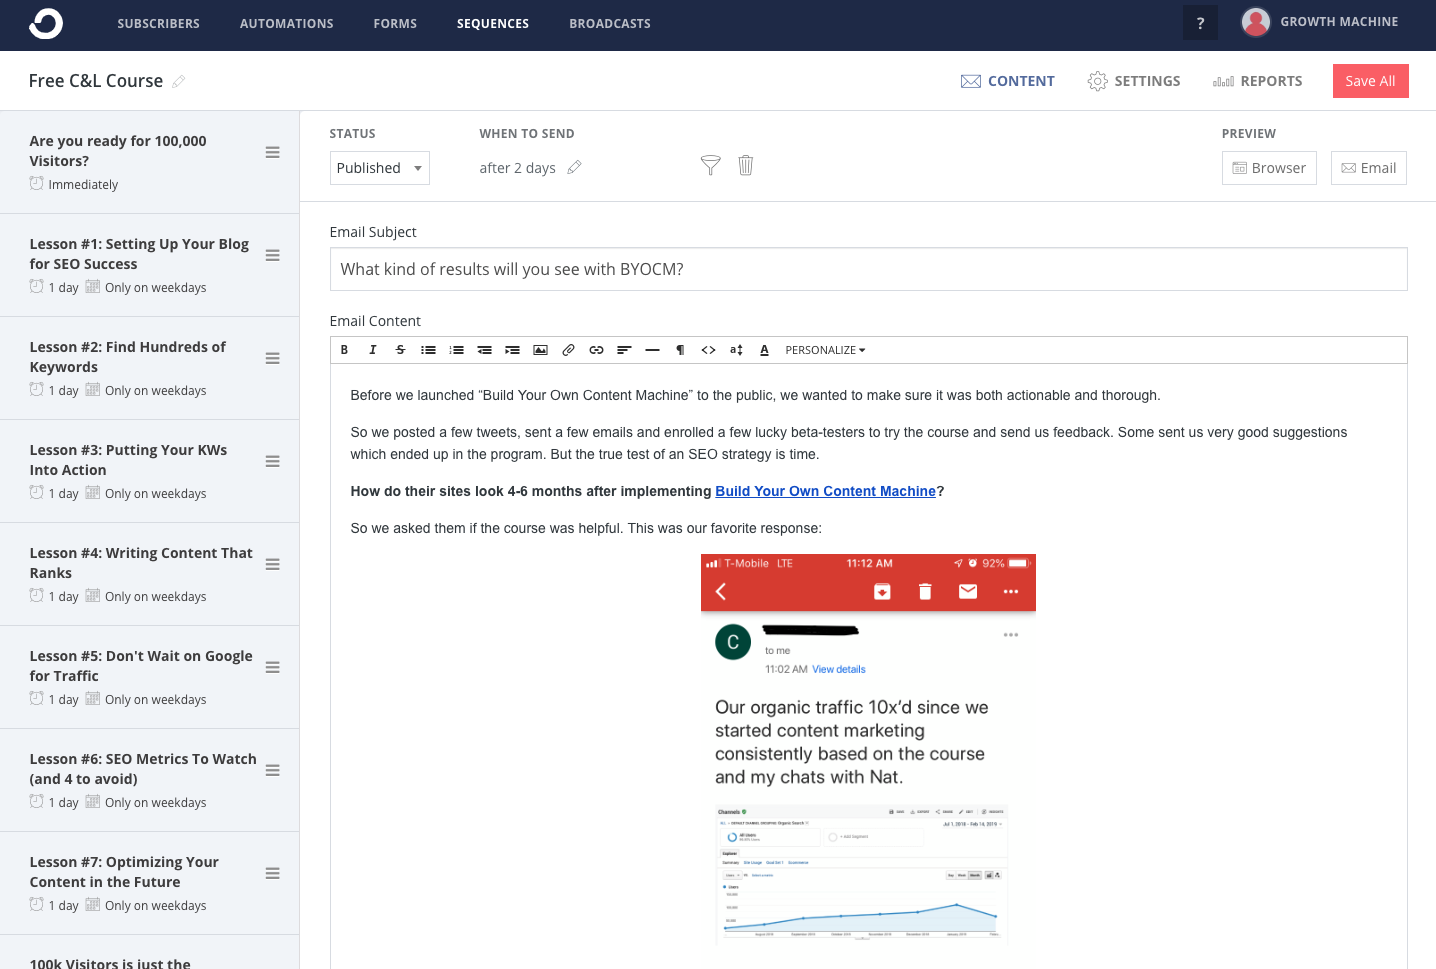Open the SETTINGS tab
1436x969 pixels.
coord(1134,81)
